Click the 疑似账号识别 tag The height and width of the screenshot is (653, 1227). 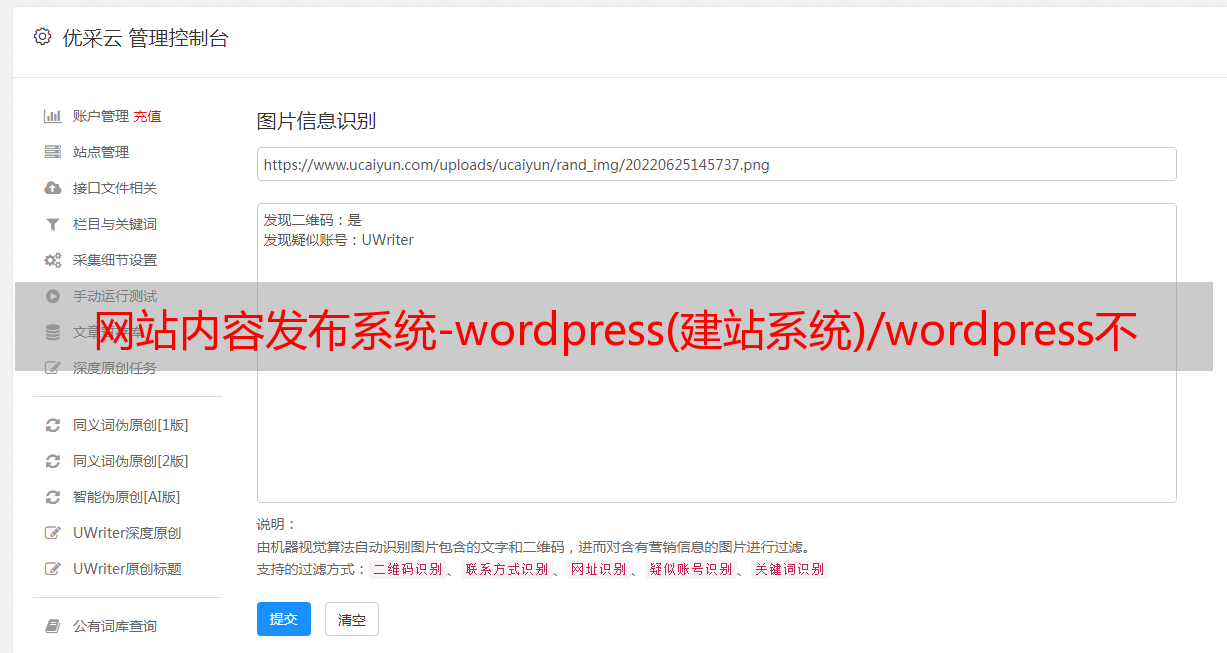pyautogui.click(x=690, y=569)
